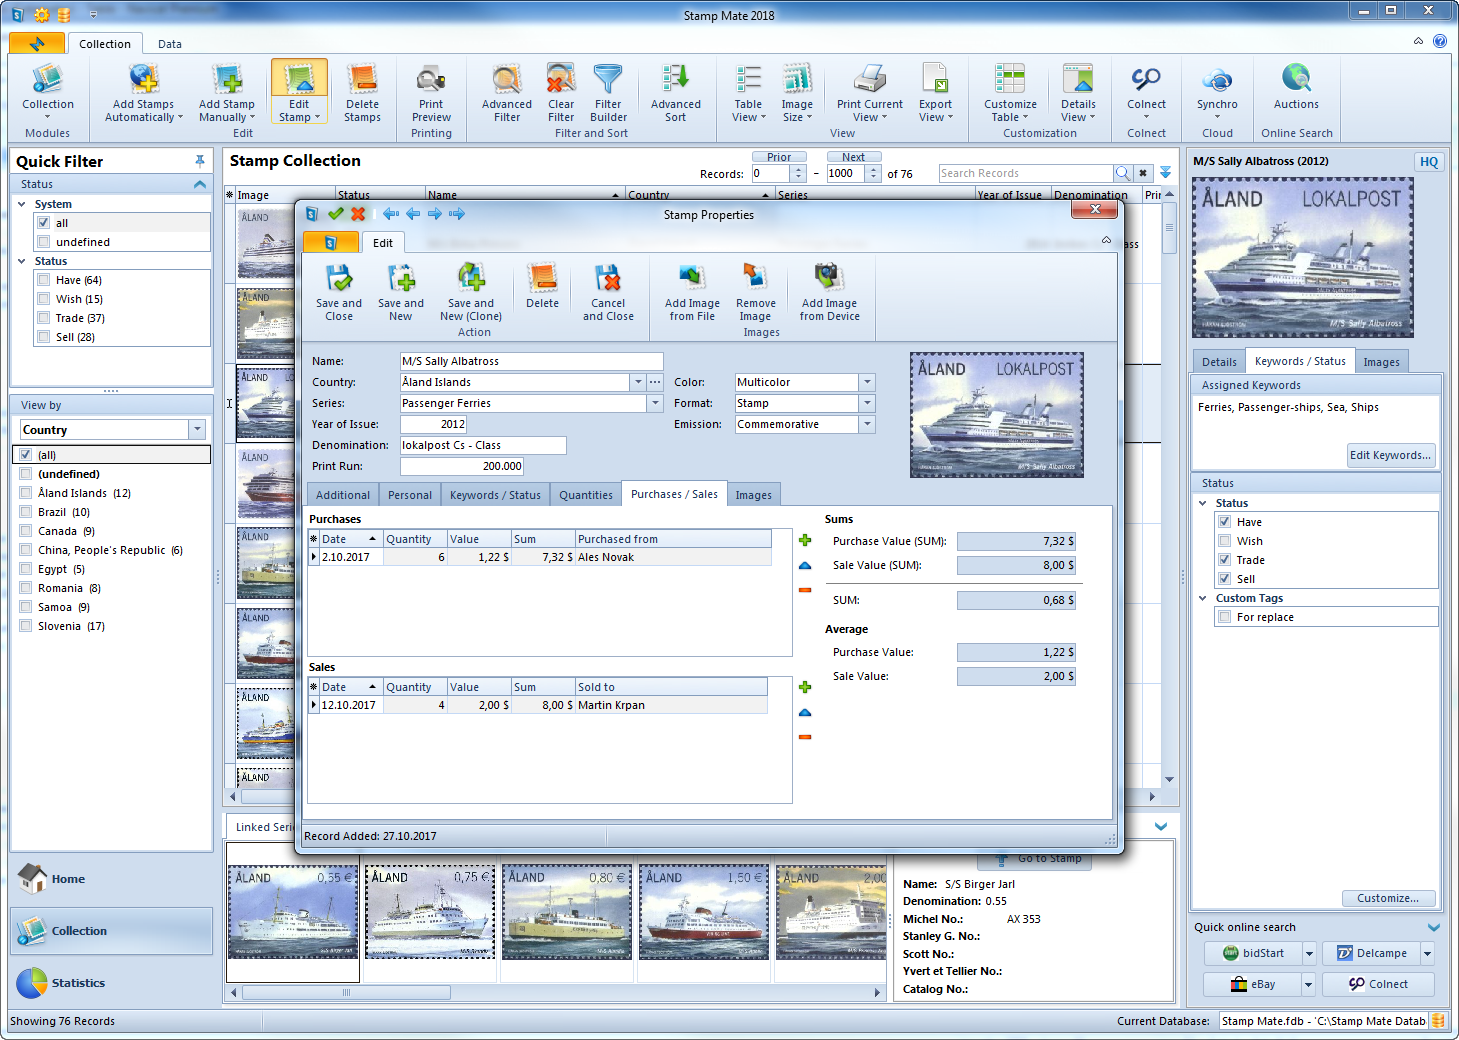Toggle the Wish checkbox in Status panel
Screen dimensions: 1459x1040
(1224, 541)
